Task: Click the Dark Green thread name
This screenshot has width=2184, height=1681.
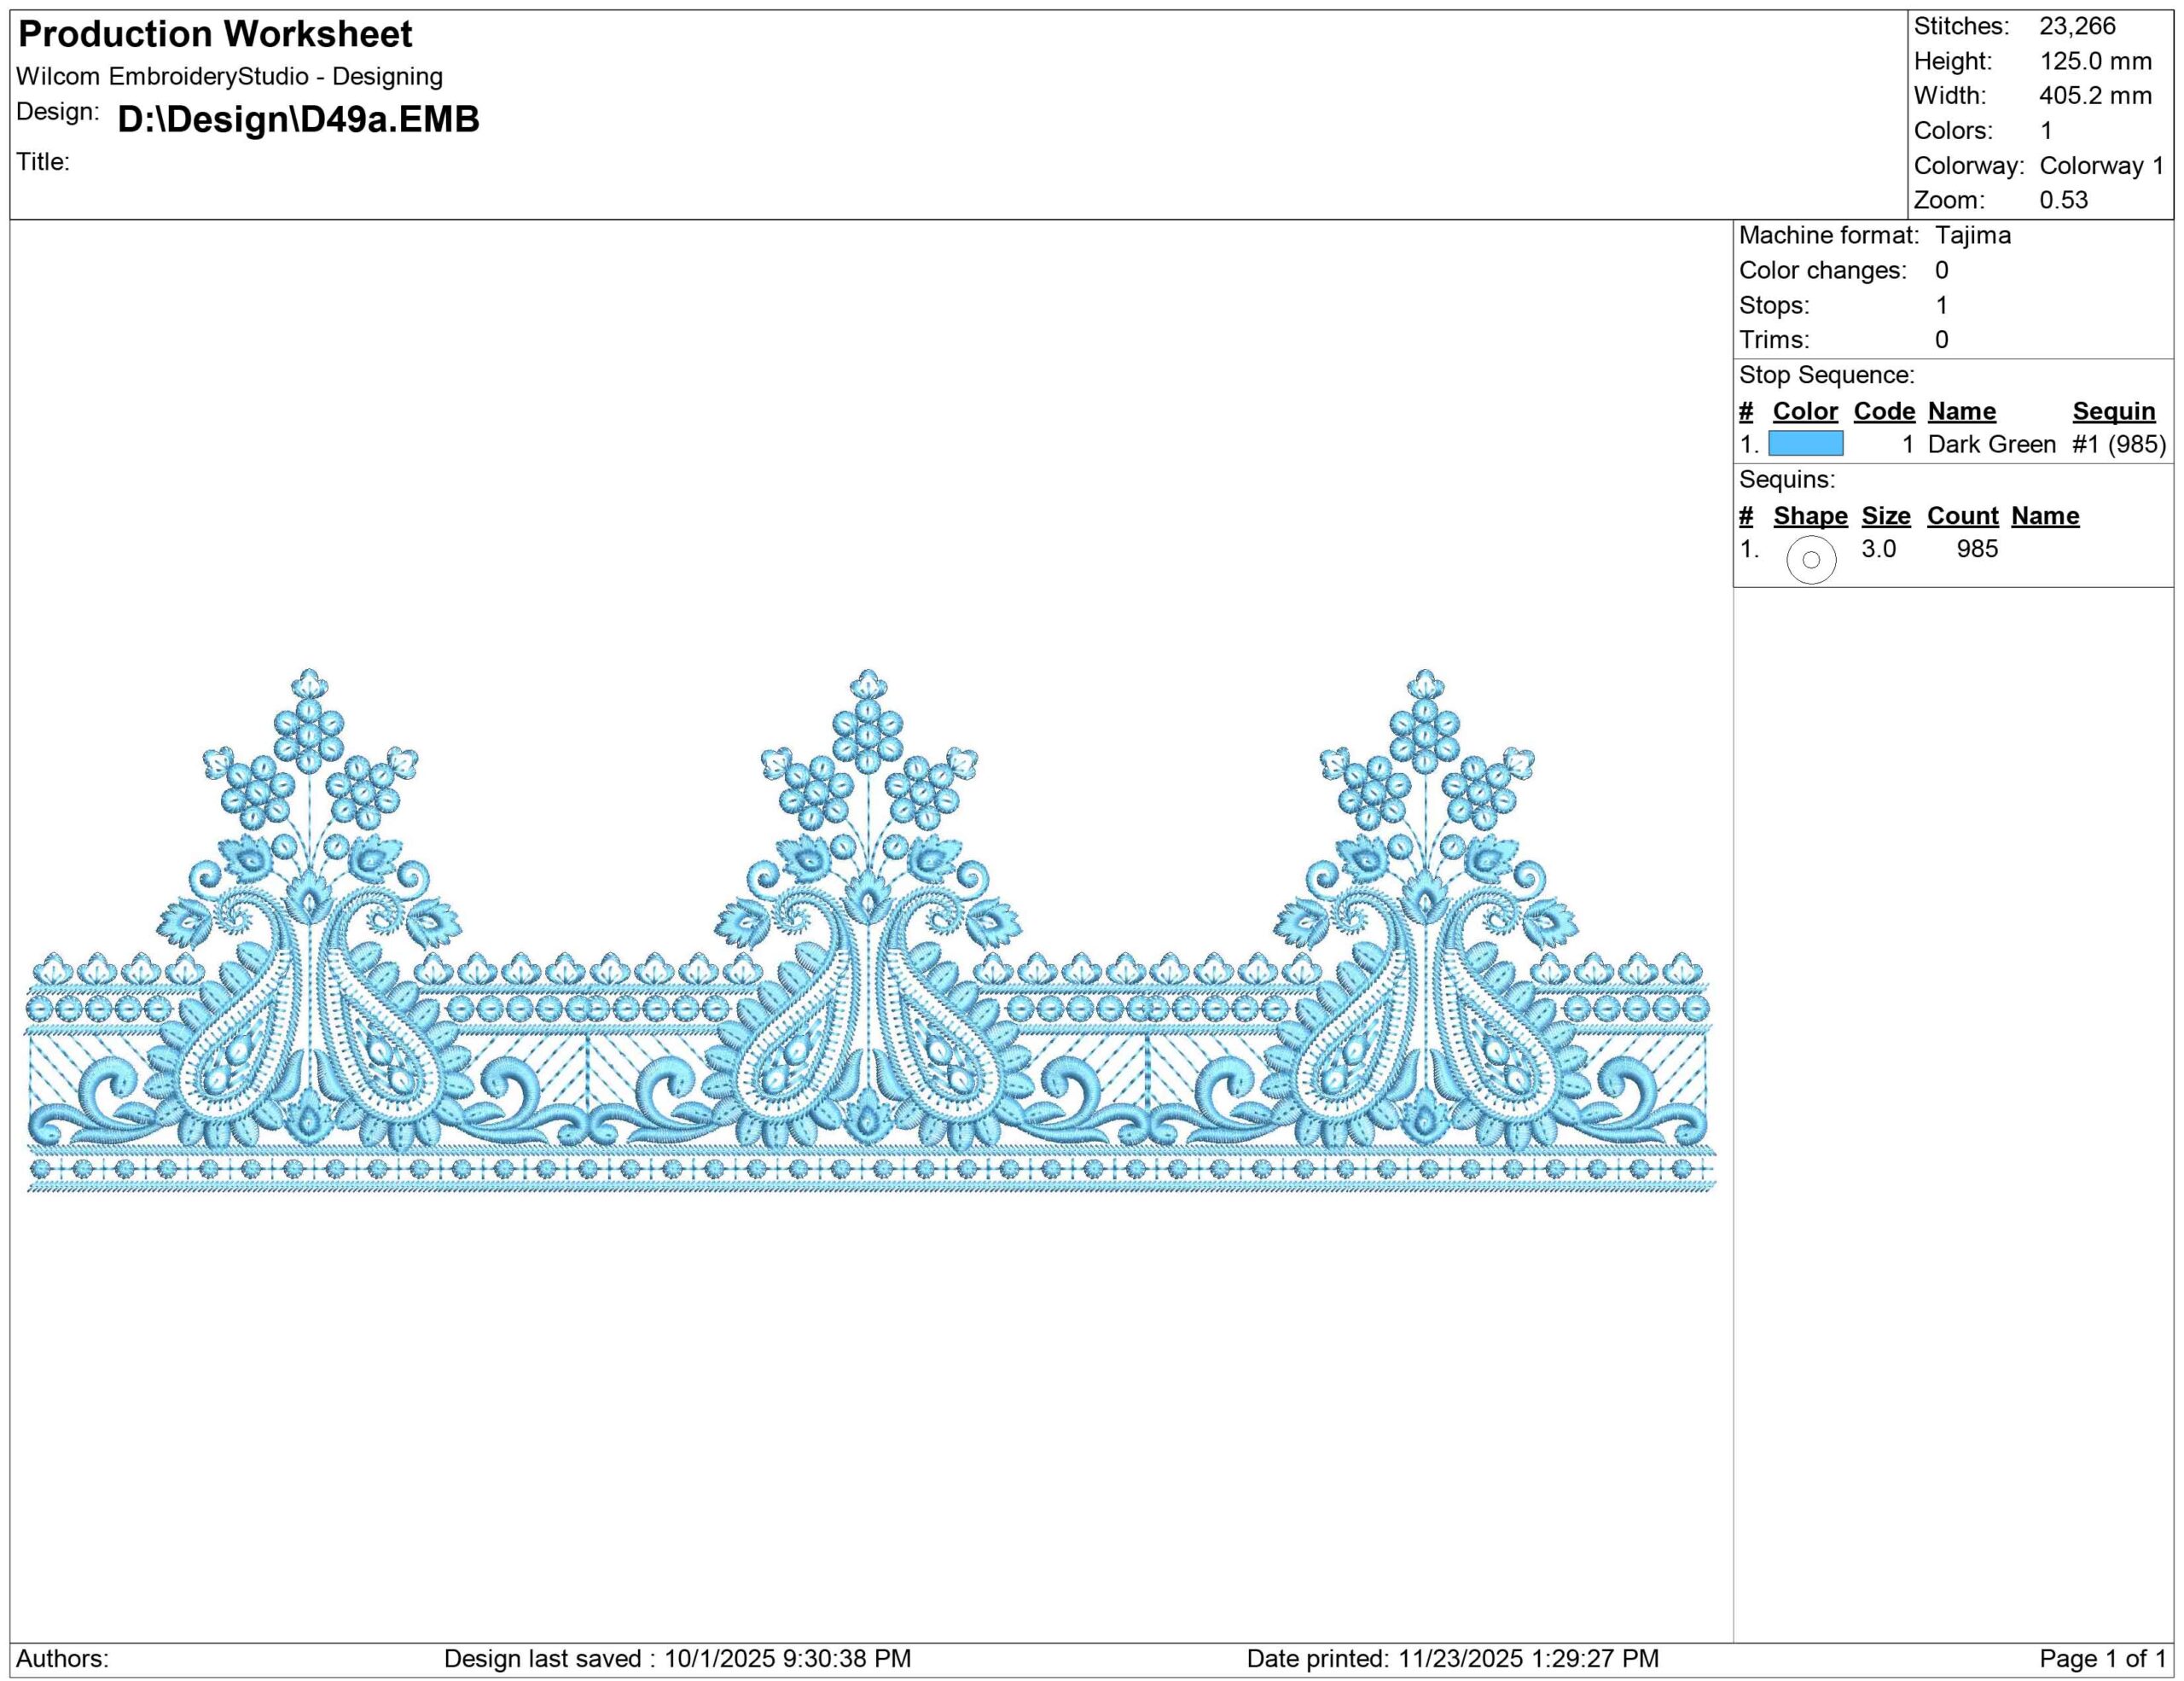Action: coord(1991,444)
